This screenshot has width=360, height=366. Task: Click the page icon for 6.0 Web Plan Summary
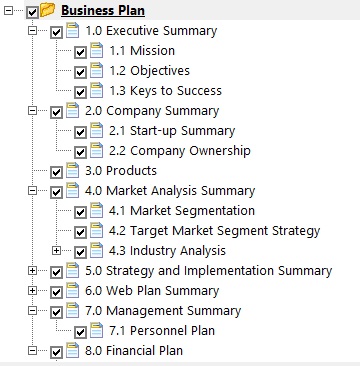tap(73, 290)
